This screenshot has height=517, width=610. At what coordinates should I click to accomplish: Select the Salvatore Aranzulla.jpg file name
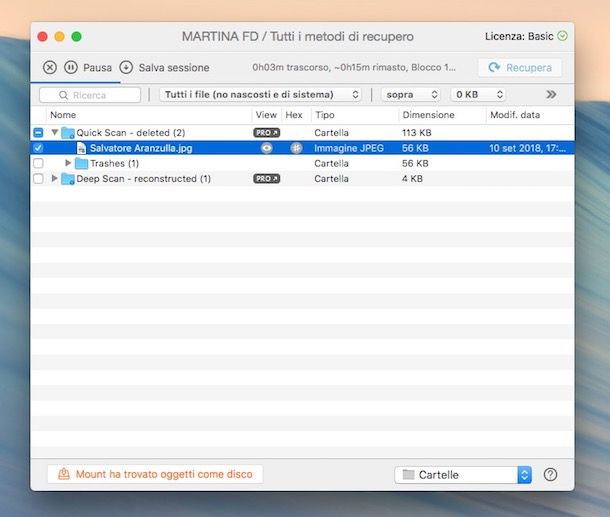tap(141, 148)
